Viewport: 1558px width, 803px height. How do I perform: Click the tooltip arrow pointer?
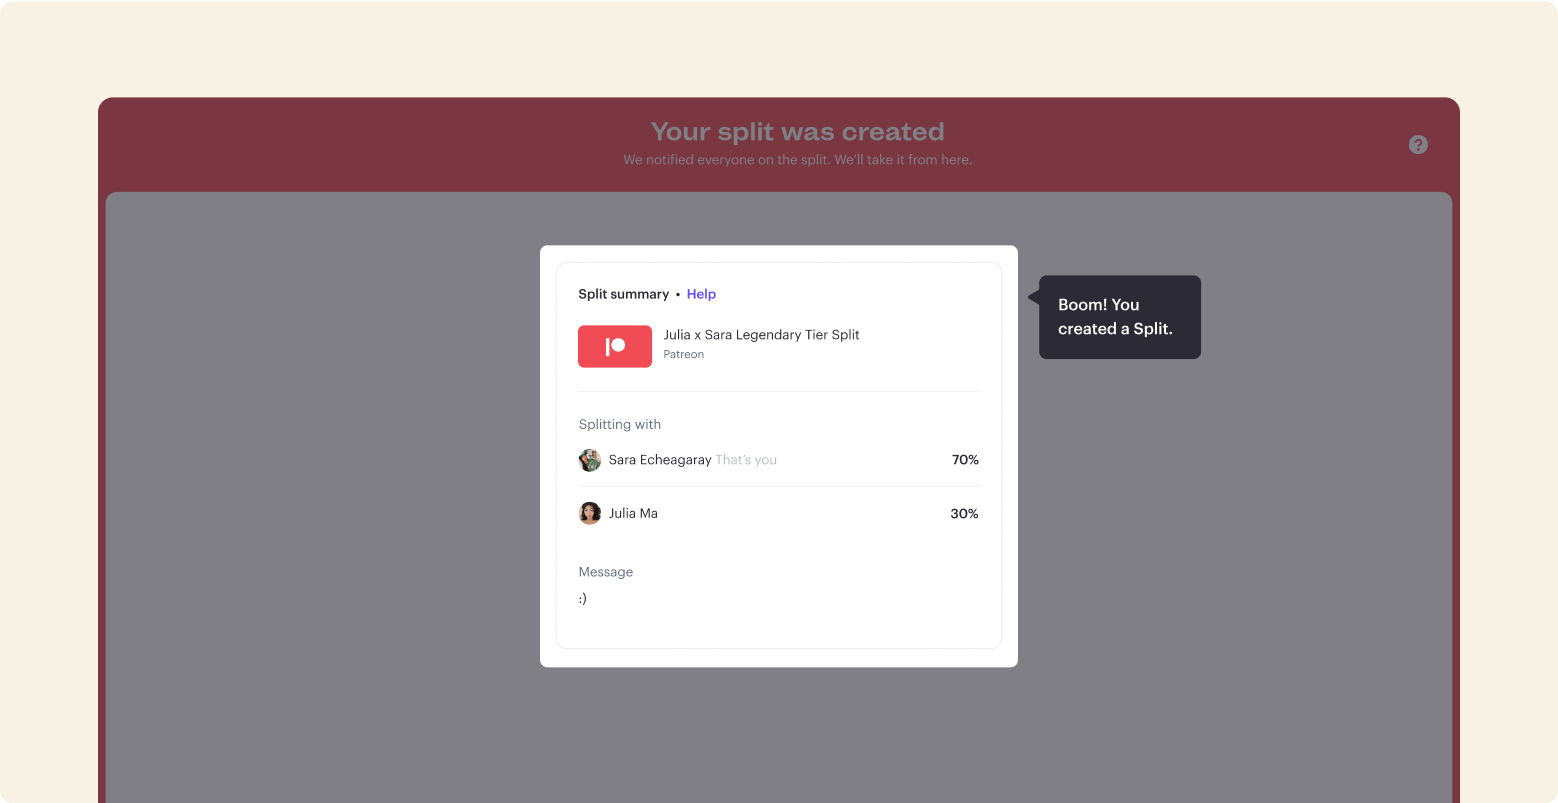1034,297
